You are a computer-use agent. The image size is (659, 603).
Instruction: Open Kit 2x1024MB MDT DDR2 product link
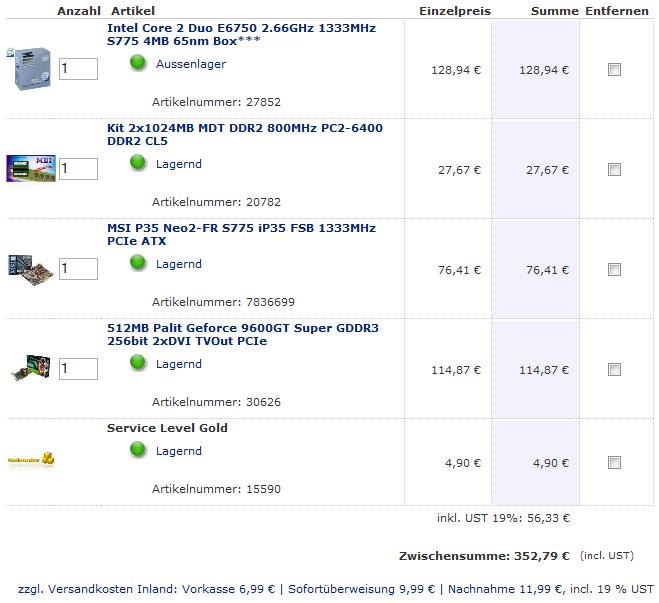click(245, 134)
